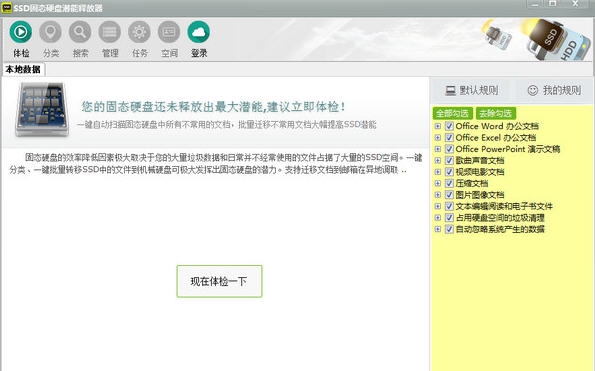Expand the 自动忽略系统产生的数据 node
Screen dimensions: 595x371
[438, 229]
